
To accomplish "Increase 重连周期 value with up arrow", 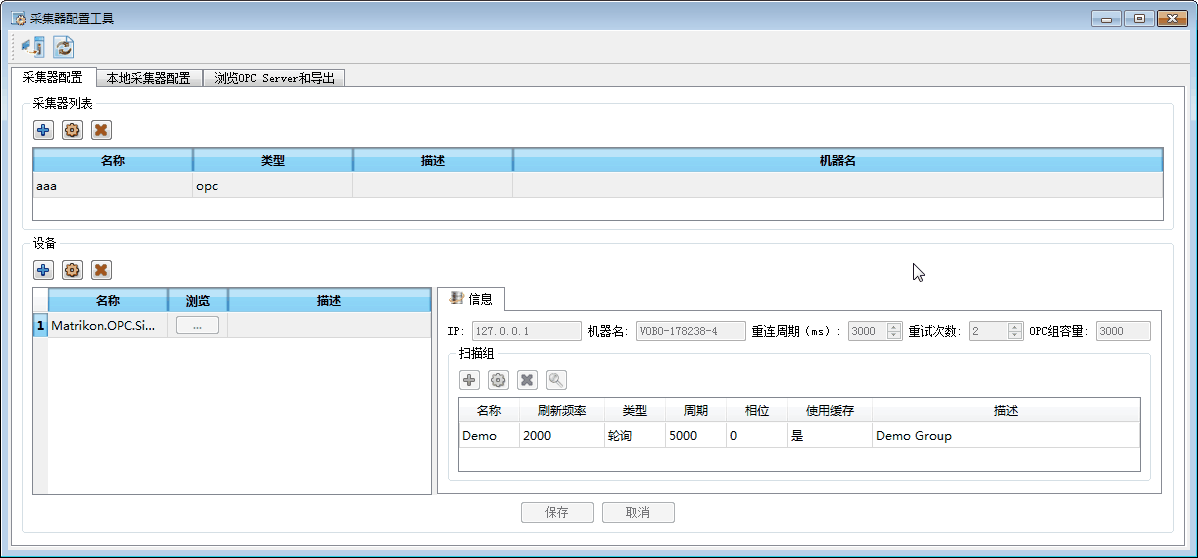I will click(x=894, y=327).
